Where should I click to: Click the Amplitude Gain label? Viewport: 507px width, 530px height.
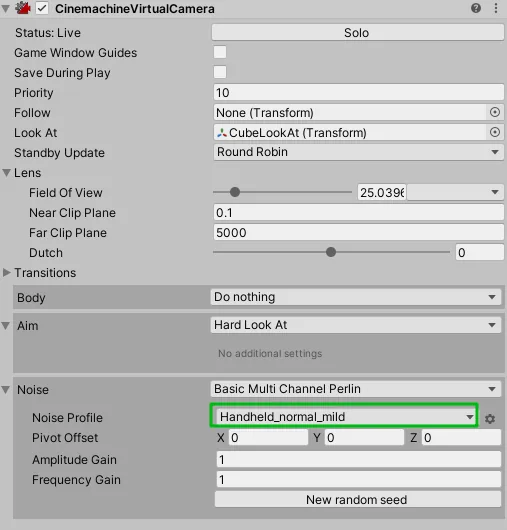coord(74,460)
